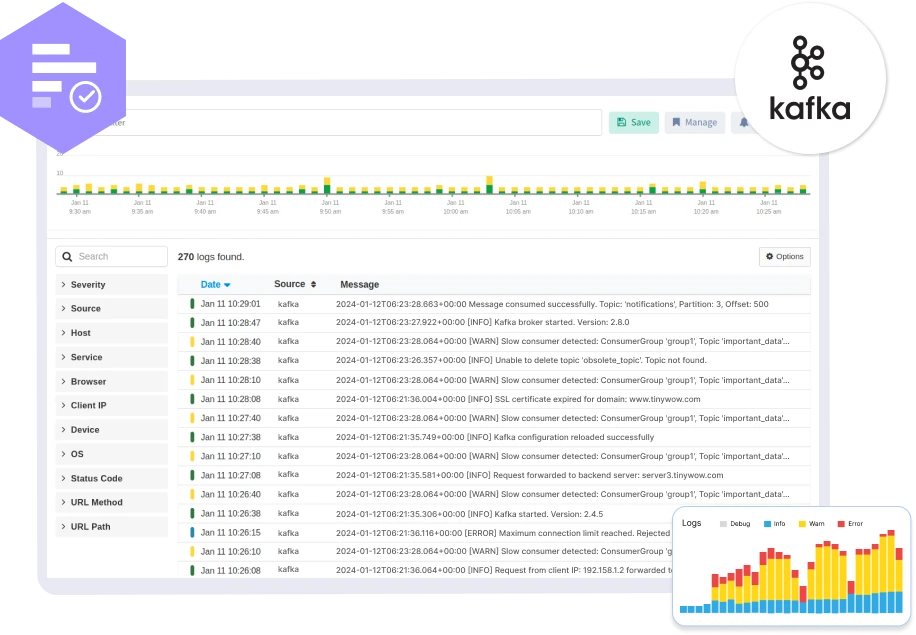This screenshot has width=916, height=635.
Task: Expand the Client IP facet
Action: pos(112,405)
